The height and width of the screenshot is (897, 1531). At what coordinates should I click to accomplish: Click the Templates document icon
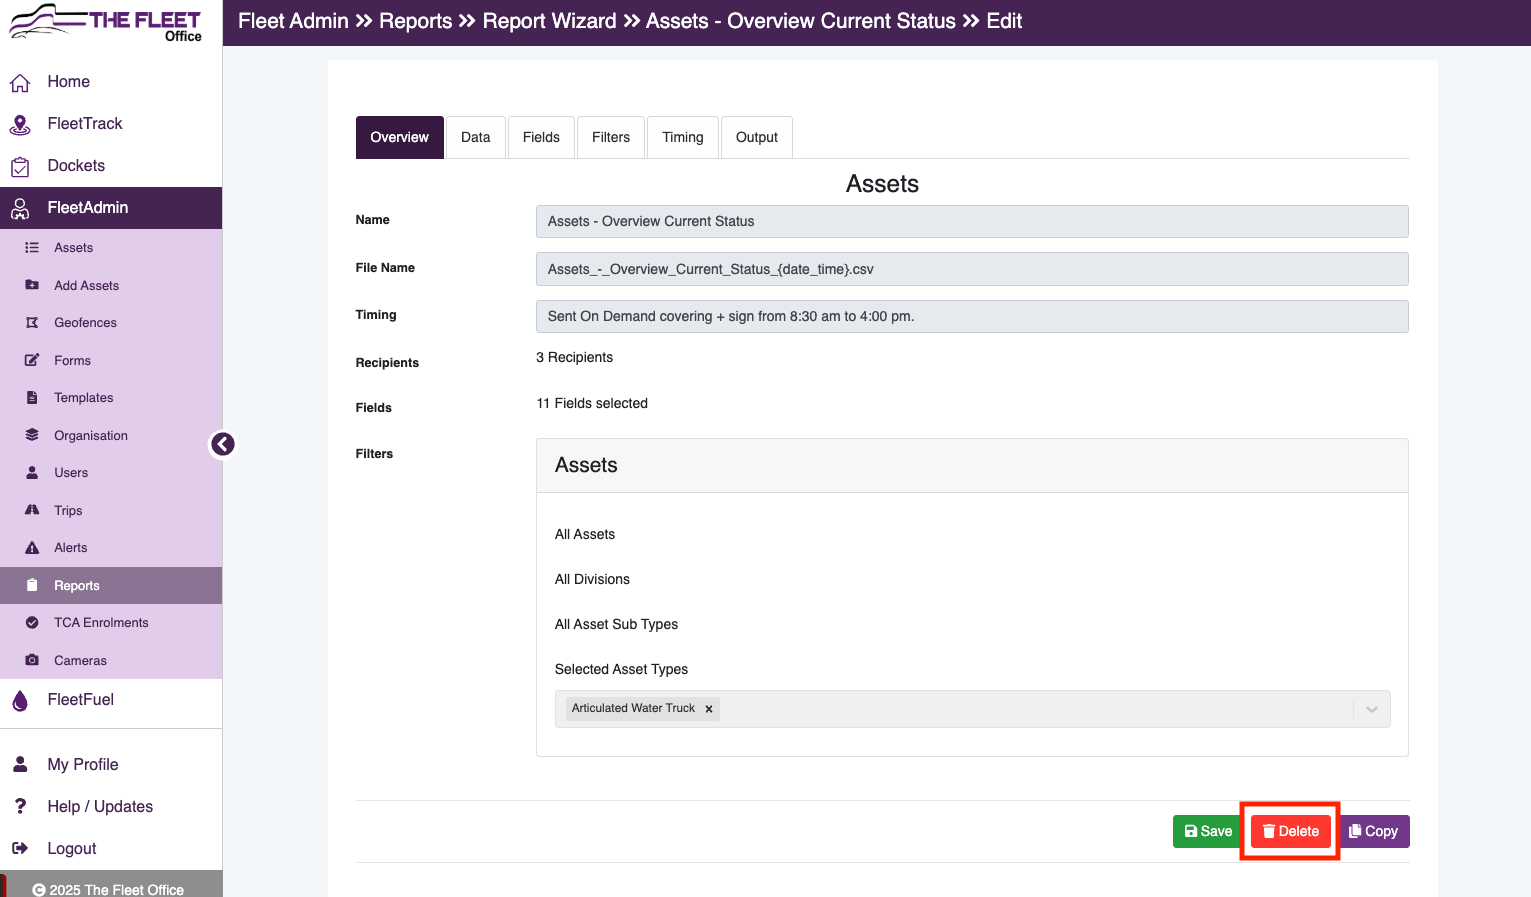32,398
